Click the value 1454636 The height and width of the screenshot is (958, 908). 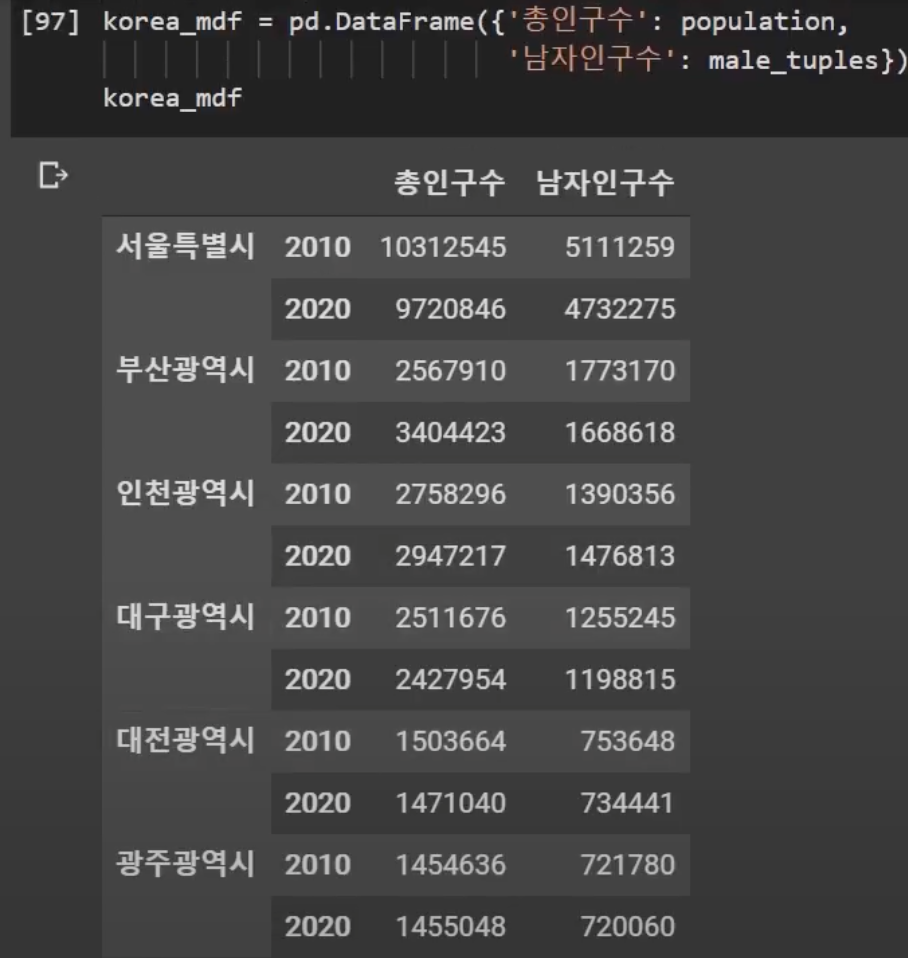450,865
